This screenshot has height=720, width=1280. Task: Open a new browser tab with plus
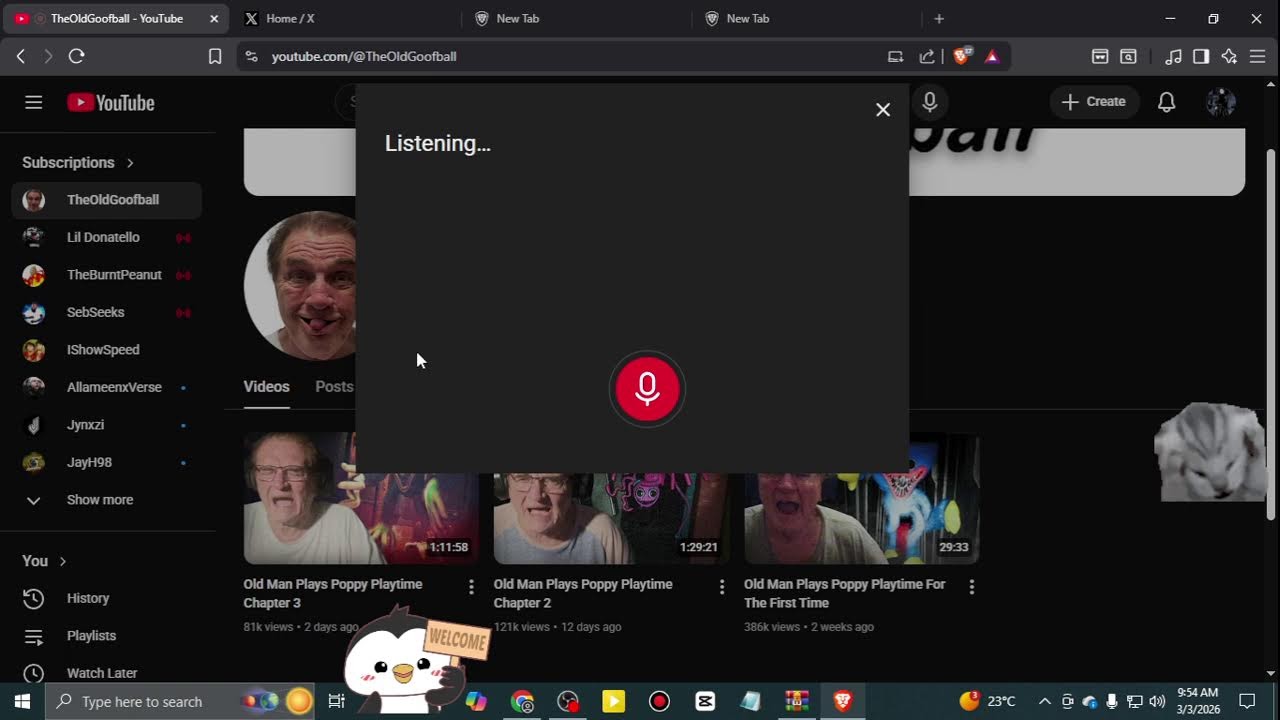(939, 18)
